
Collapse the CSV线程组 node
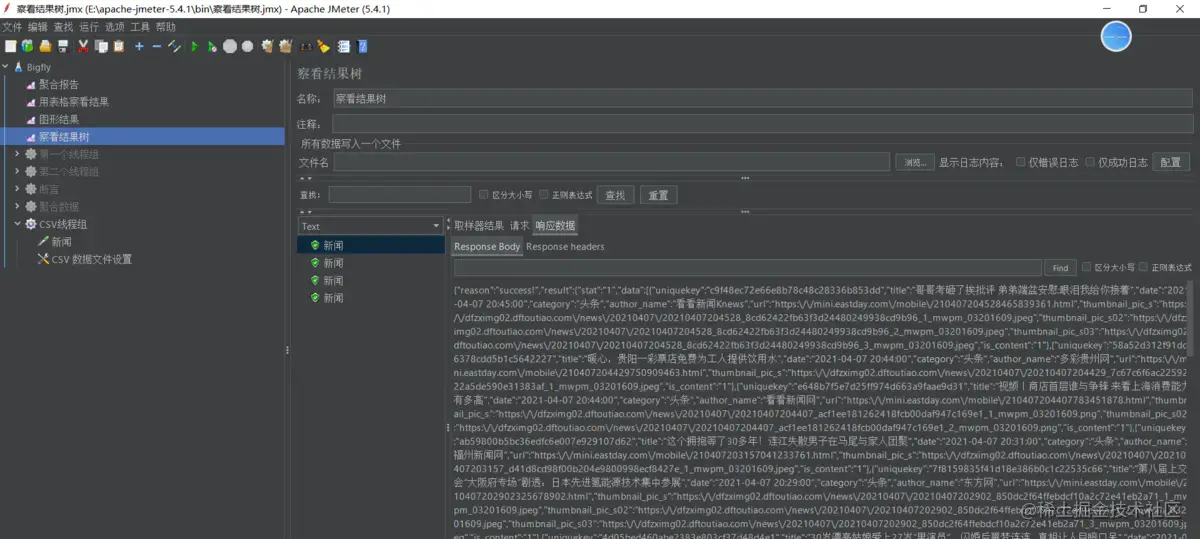coord(17,224)
